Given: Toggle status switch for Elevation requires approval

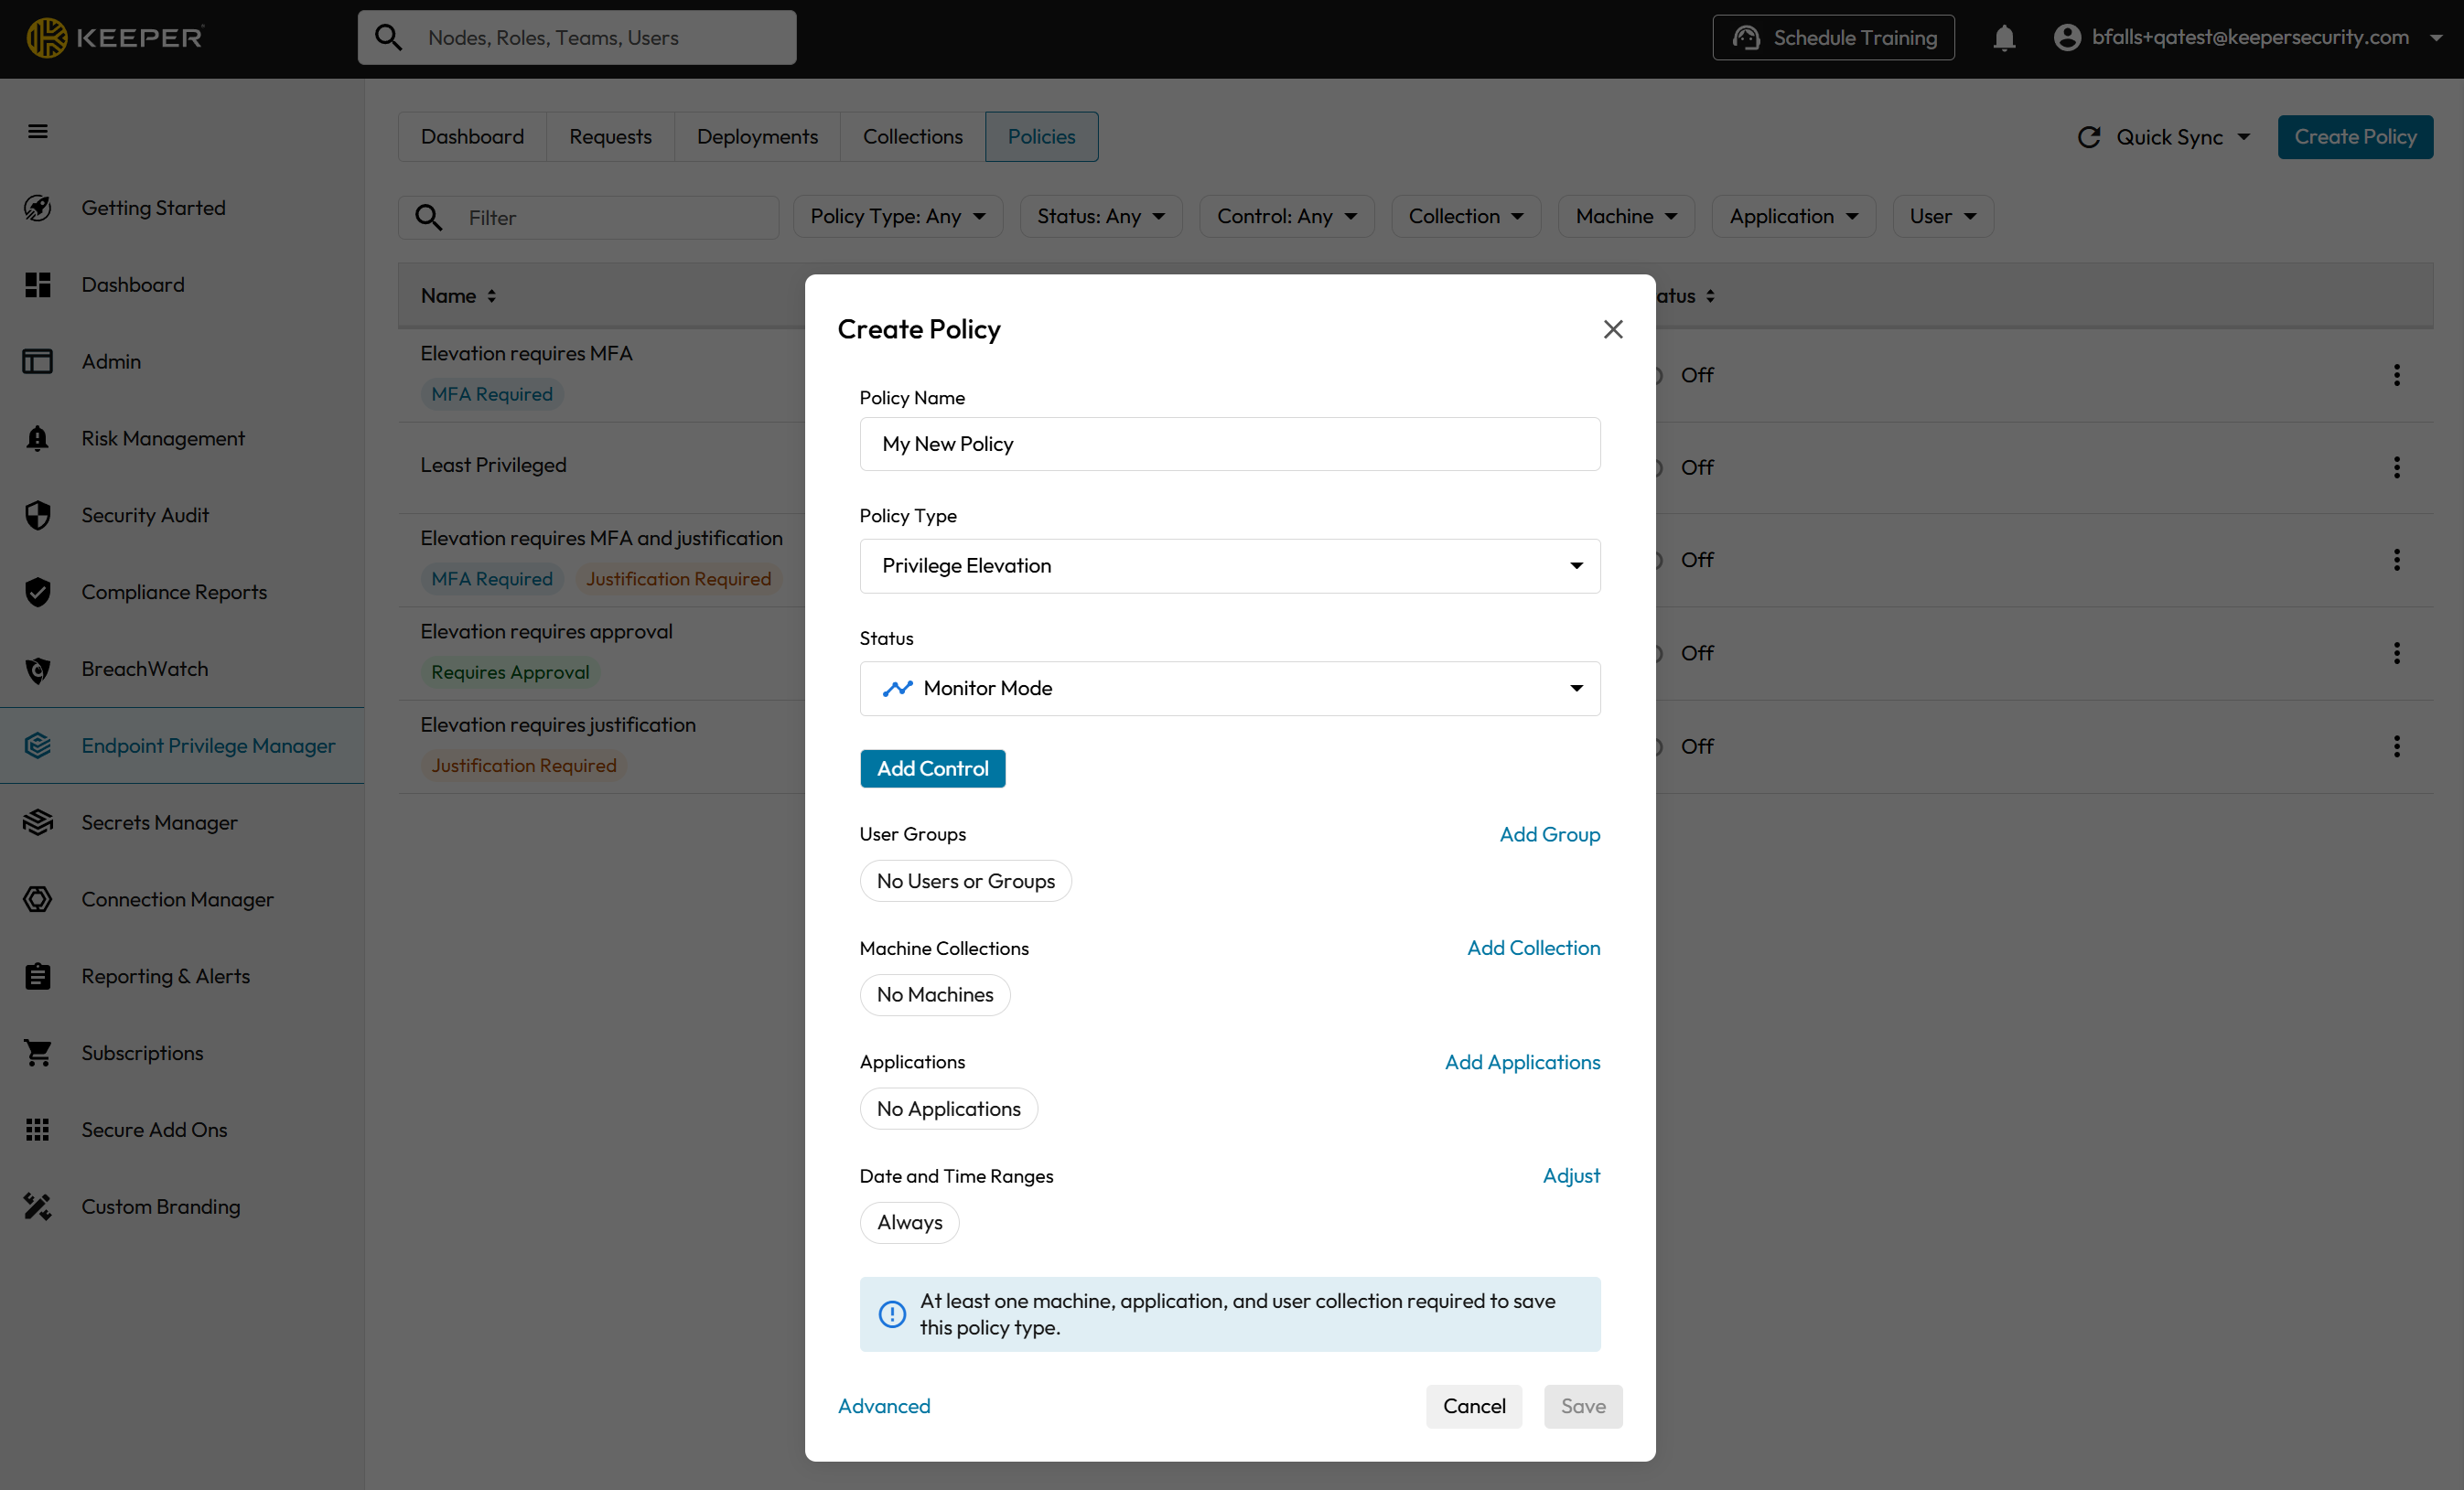Looking at the screenshot, I should (x=1660, y=653).
